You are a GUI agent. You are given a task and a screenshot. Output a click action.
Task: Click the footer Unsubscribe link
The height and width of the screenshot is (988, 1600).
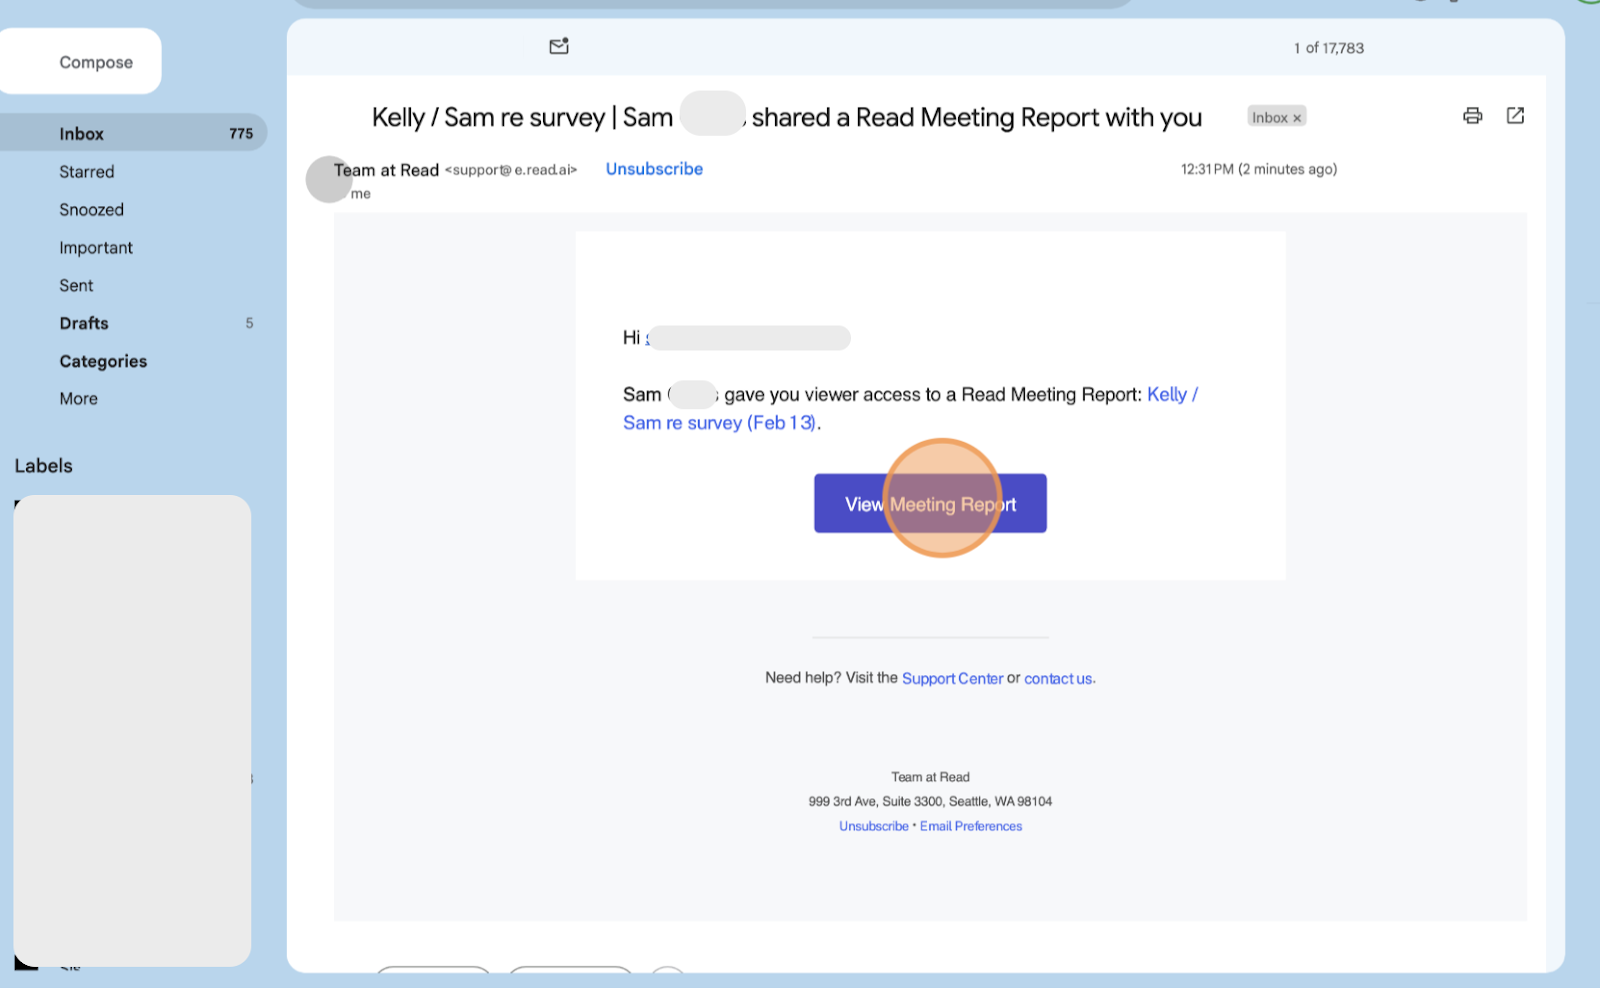point(874,826)
